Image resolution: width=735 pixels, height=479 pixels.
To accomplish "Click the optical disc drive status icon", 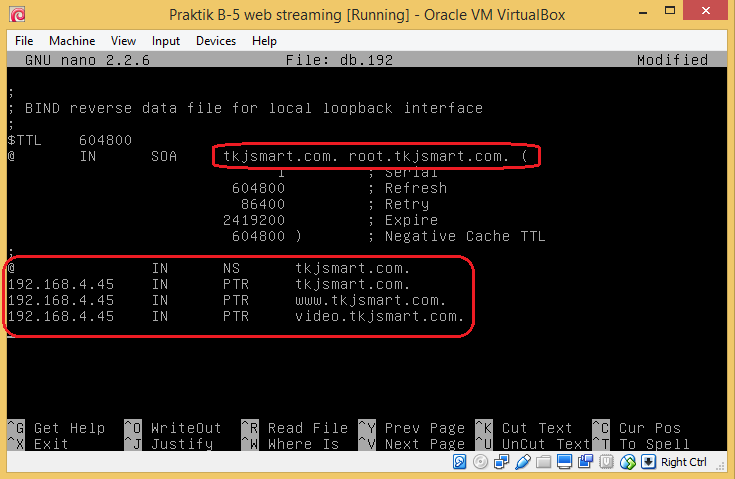I will coord(480,462).
